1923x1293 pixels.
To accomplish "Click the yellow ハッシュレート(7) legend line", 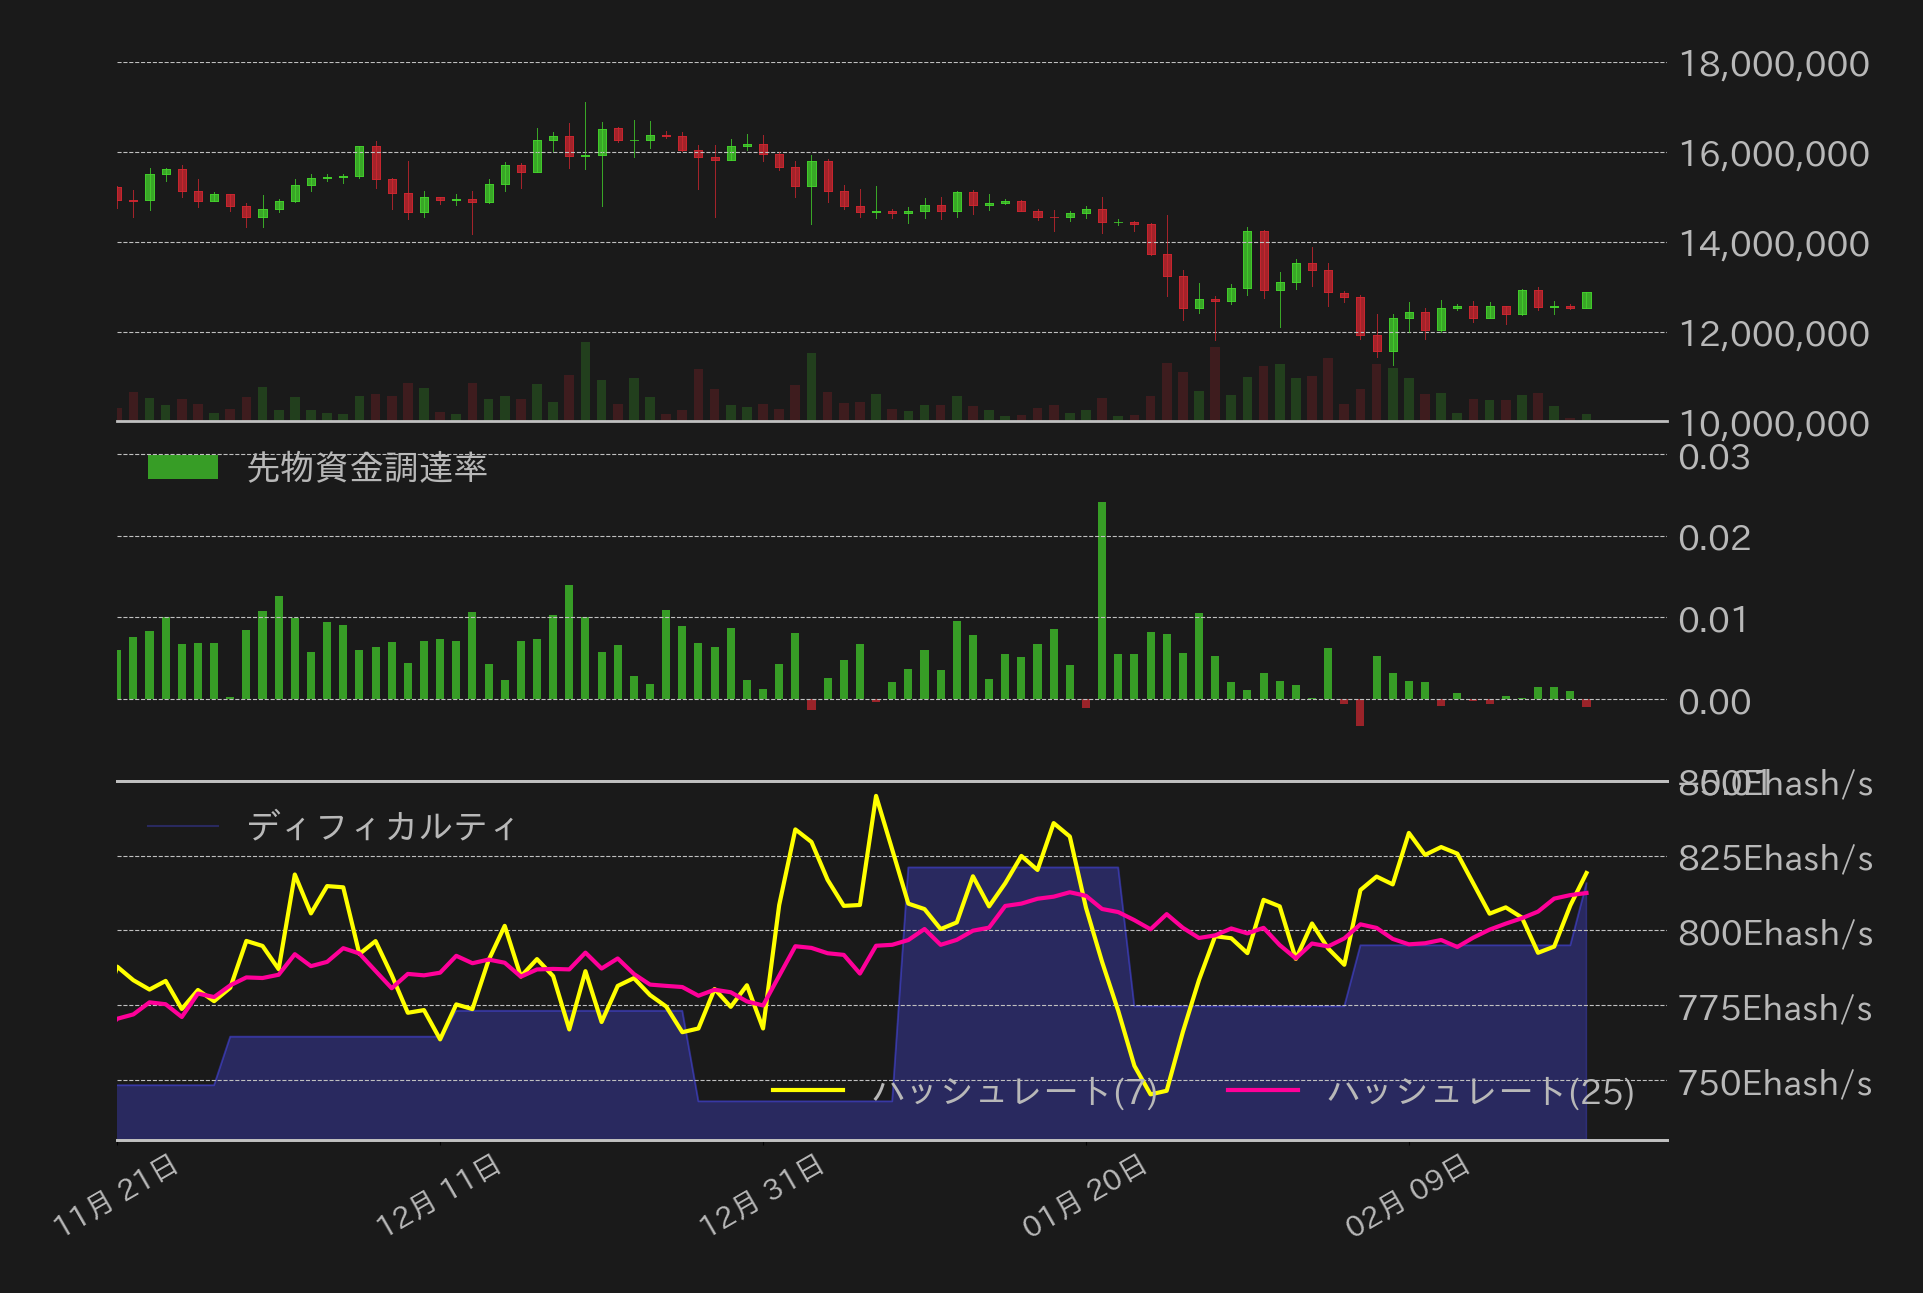I will click(x=808, y=1090).
